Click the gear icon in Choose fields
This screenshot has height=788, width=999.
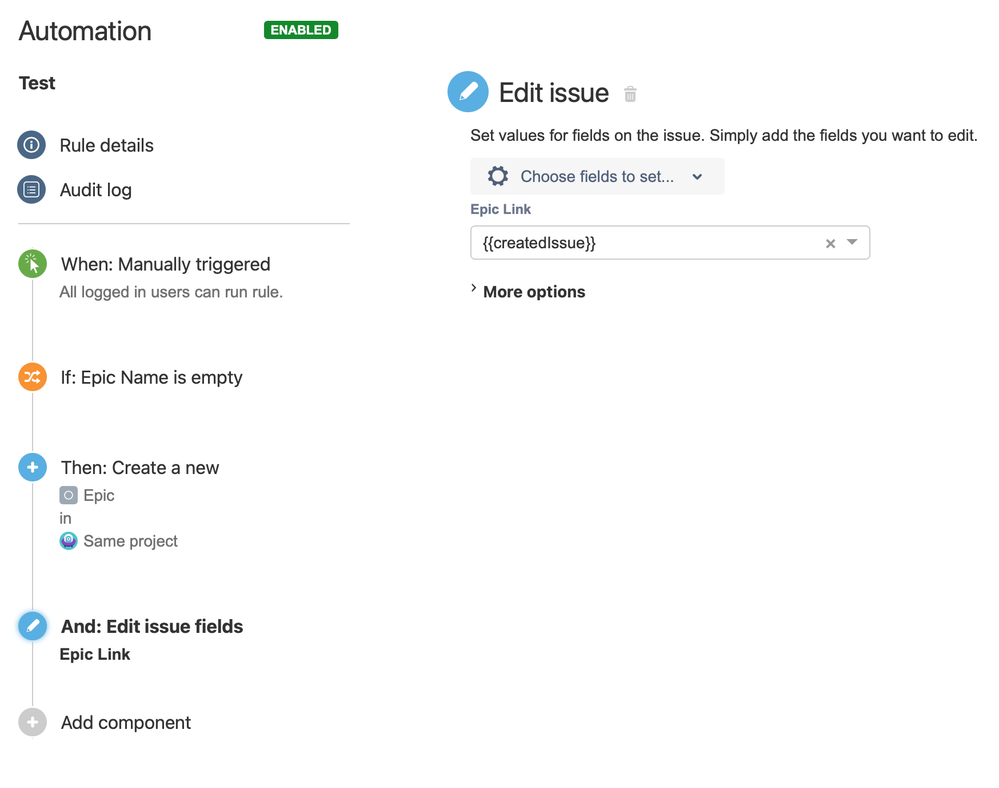(x=497, y=177)
